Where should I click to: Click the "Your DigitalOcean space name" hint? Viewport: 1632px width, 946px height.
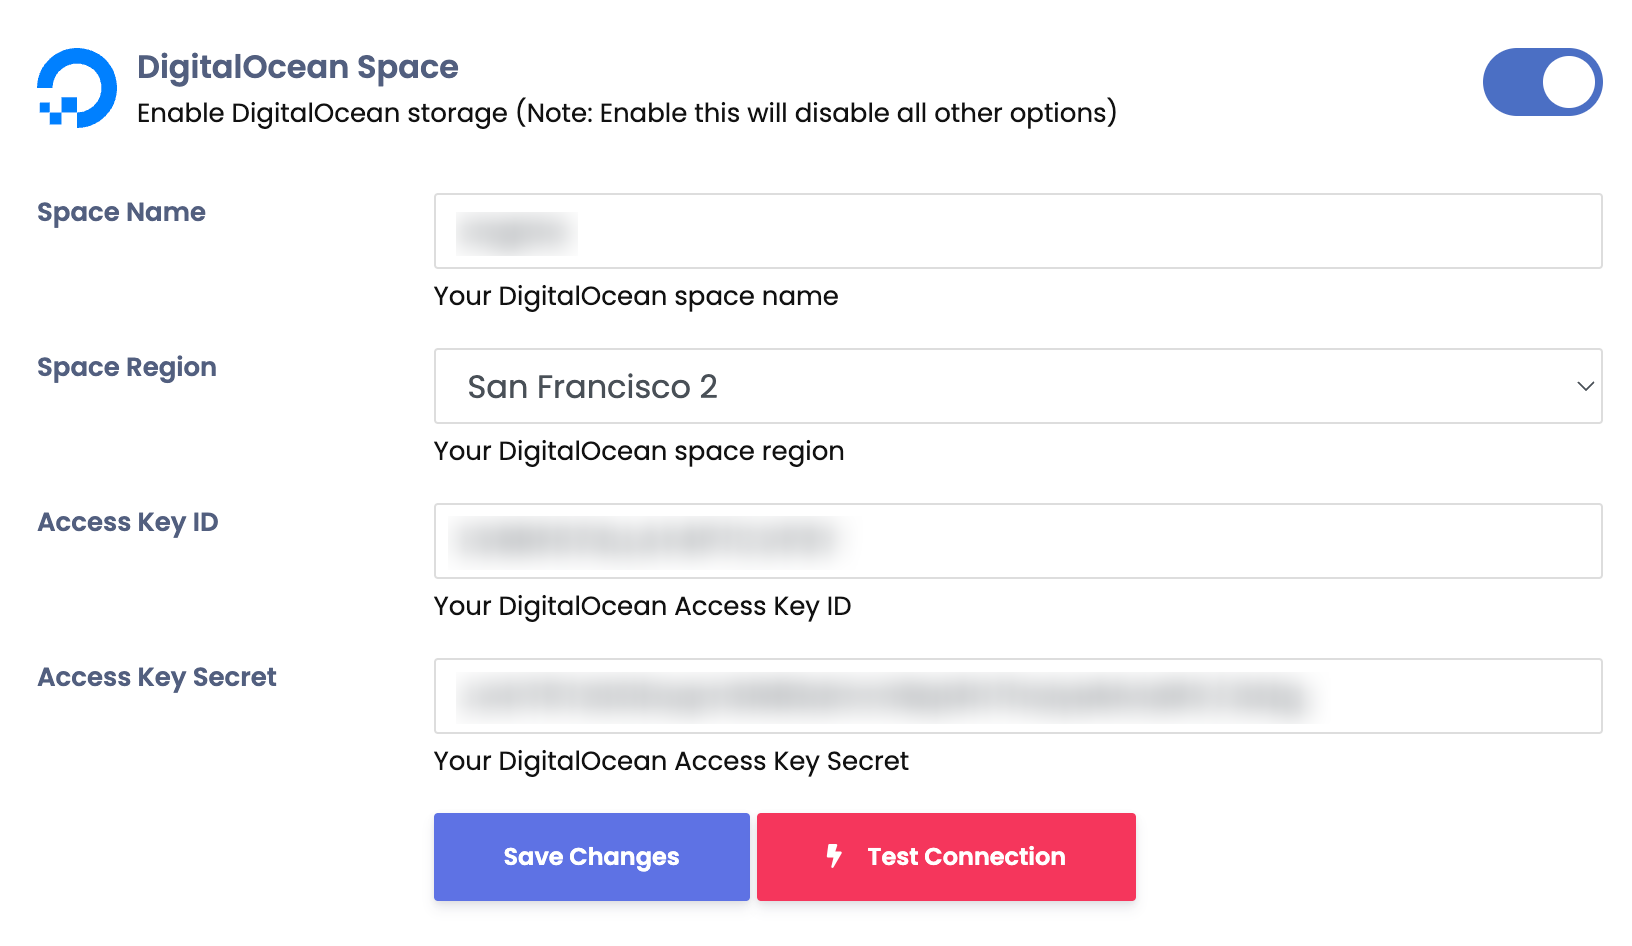click(x=636, y=296)
